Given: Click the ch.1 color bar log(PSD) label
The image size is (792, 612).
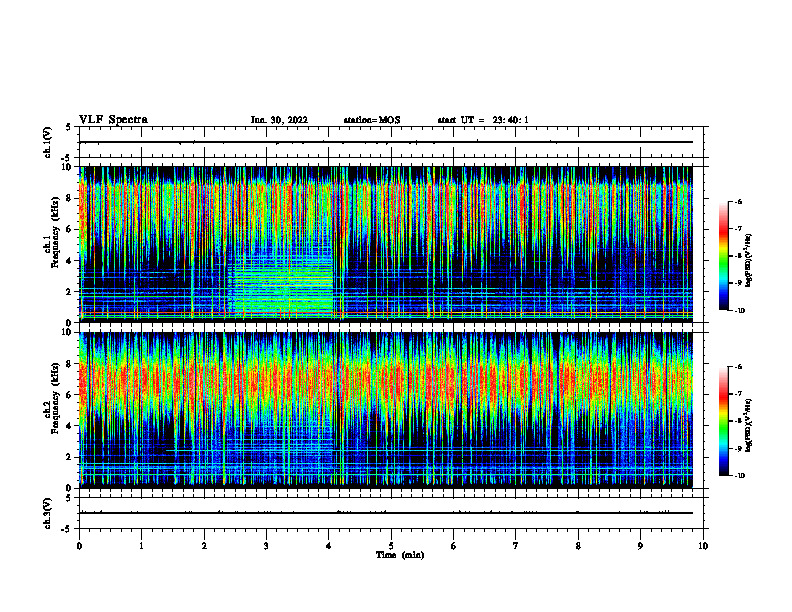Looking at the screenshot, I should pos(749,261).
